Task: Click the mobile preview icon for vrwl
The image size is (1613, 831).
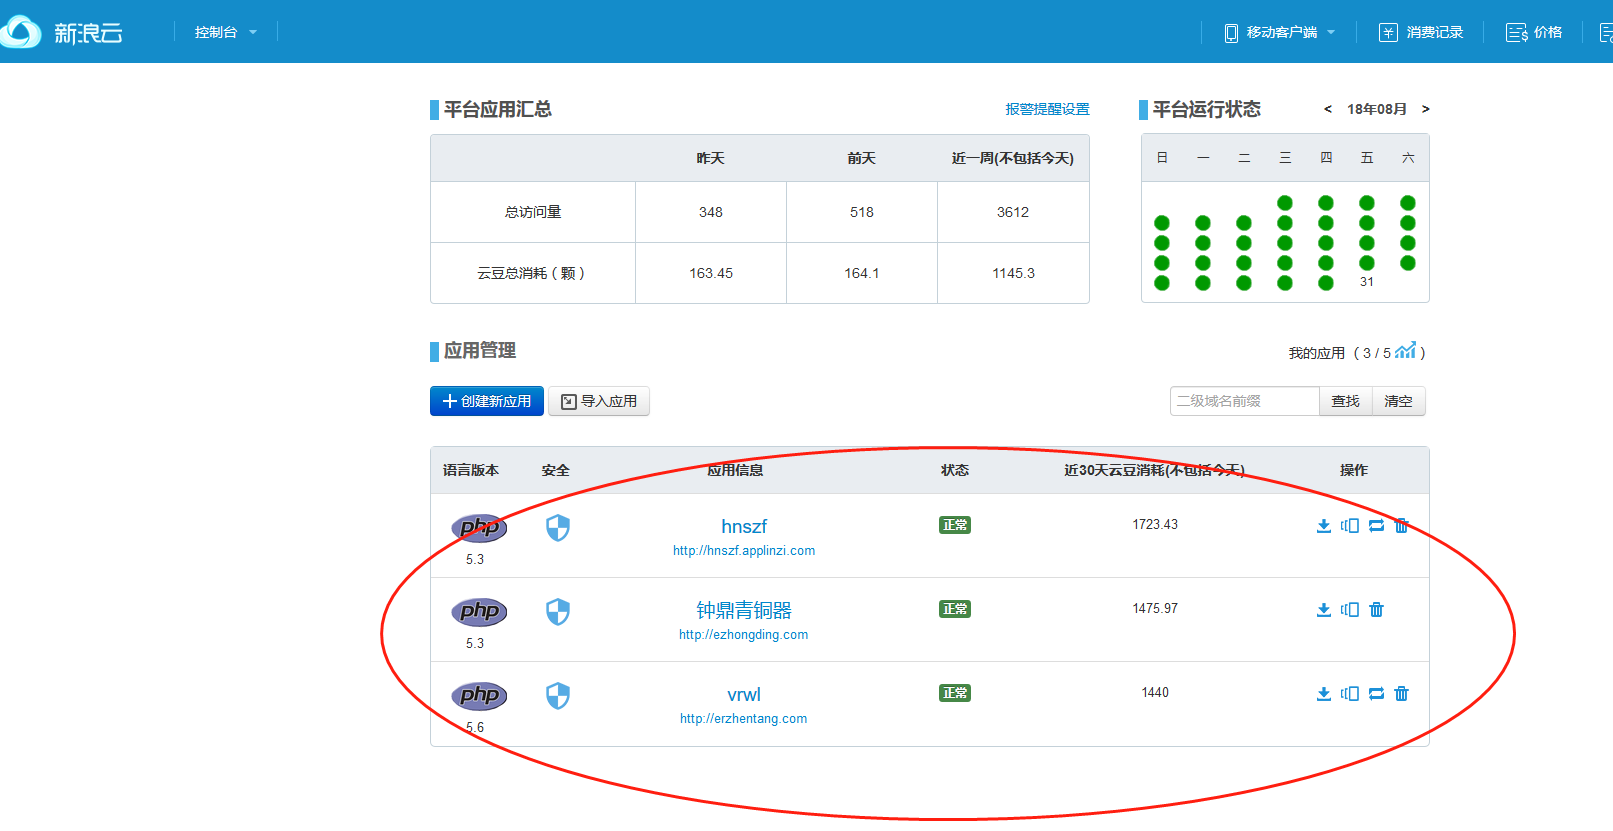Action: click(1350, 694)
